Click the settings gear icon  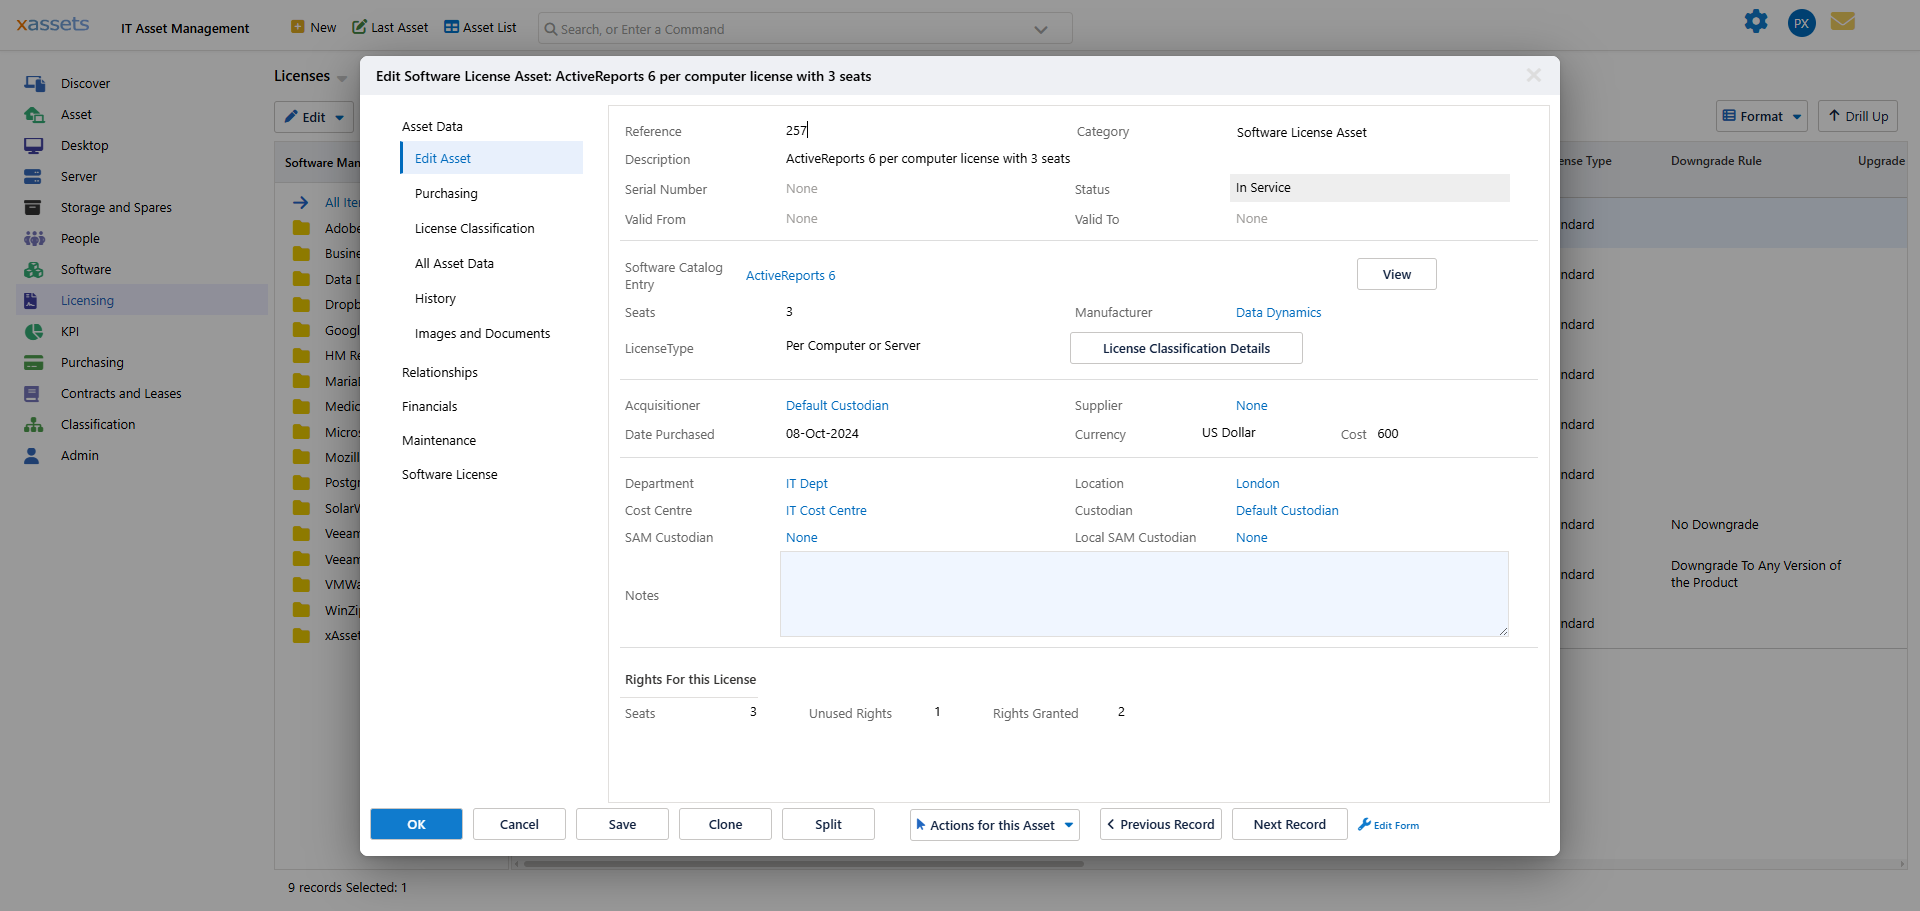[1756, 22]
